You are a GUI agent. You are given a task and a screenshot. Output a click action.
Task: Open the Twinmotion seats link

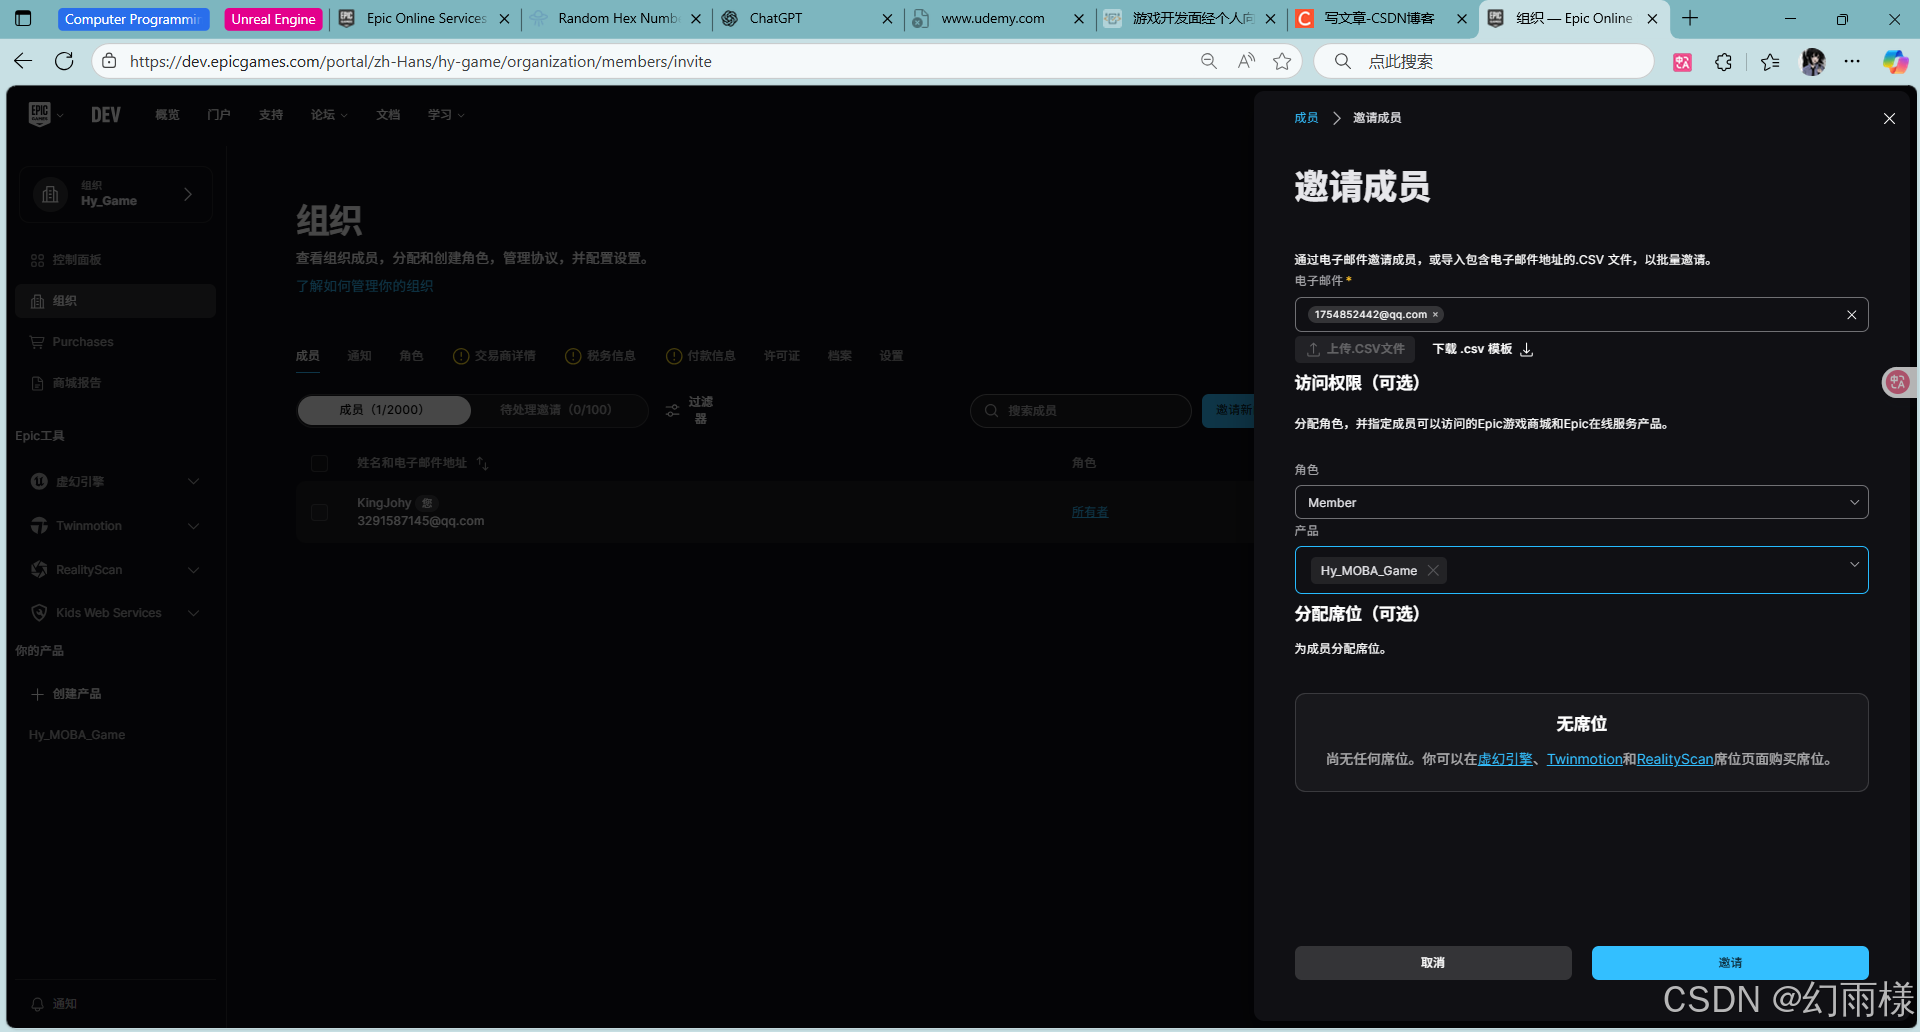point(1584,759)
